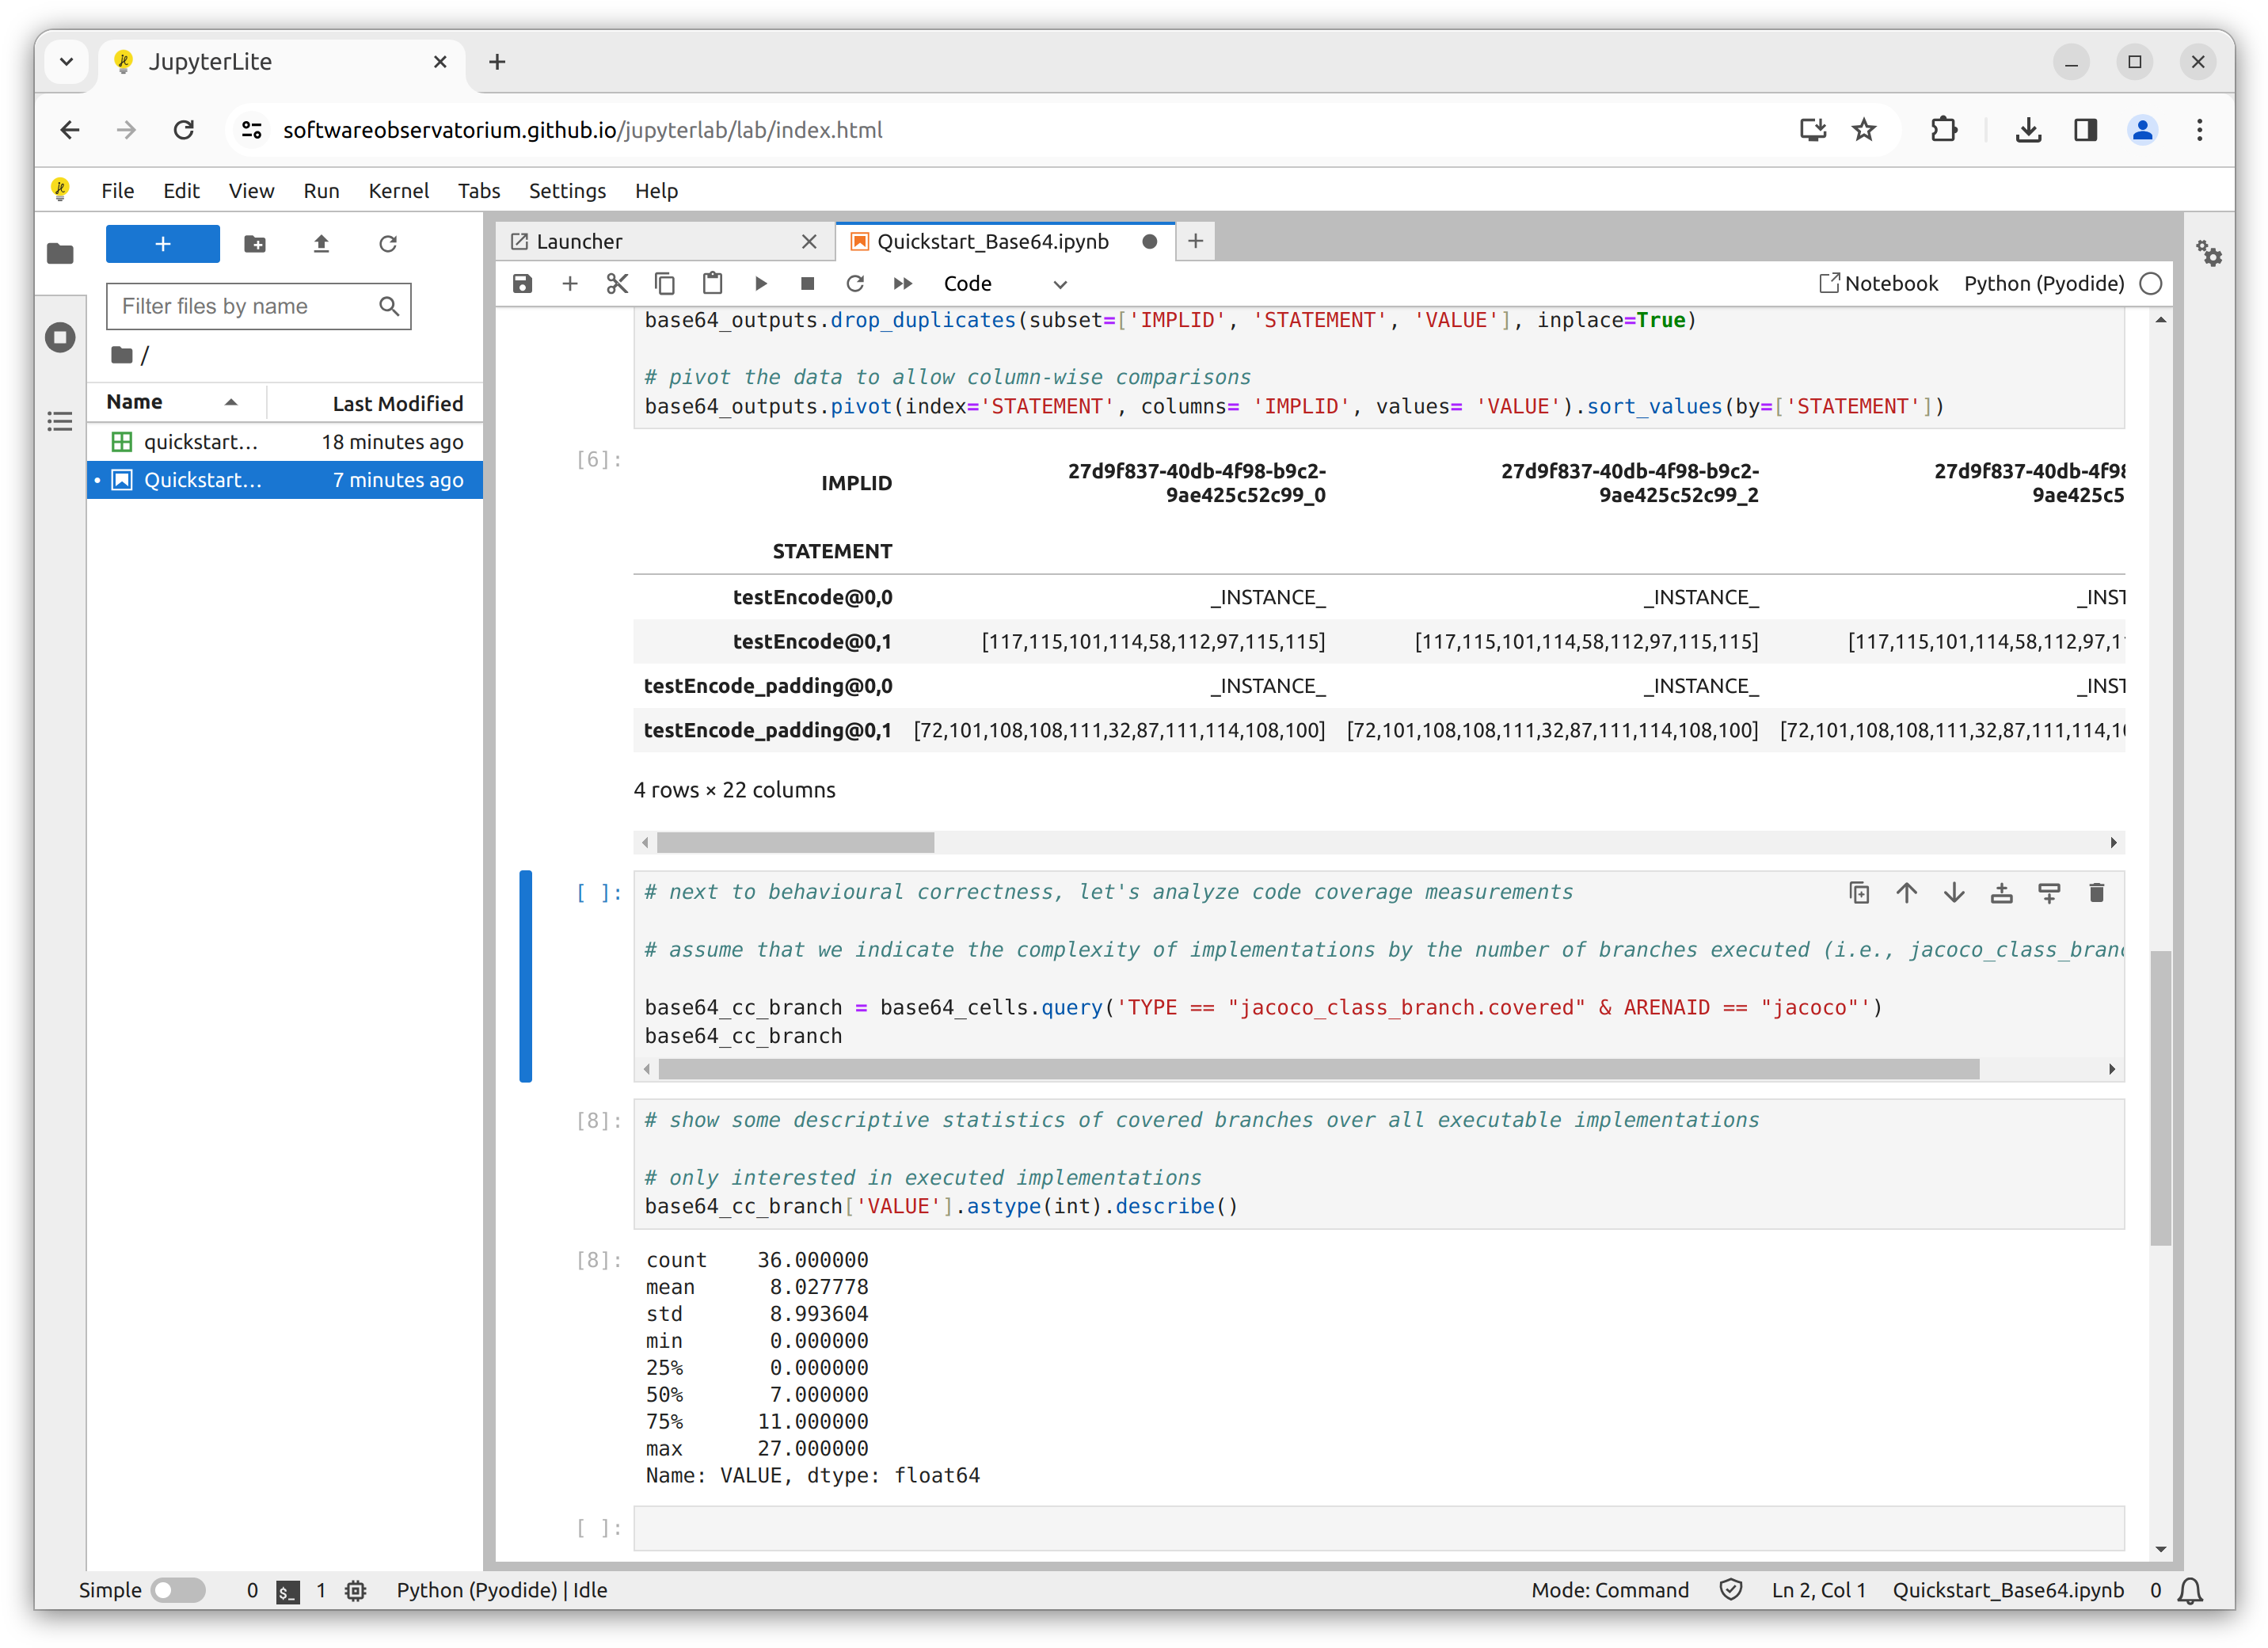
Task: Switch to the Launcher tab
Action: pos(580,242)
